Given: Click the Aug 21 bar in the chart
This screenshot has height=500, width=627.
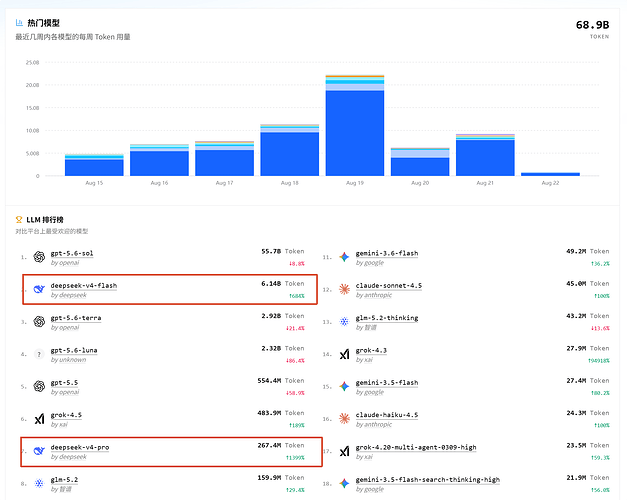Looking at the screenshot, I should pyautogui.click(x=485, y=155).
